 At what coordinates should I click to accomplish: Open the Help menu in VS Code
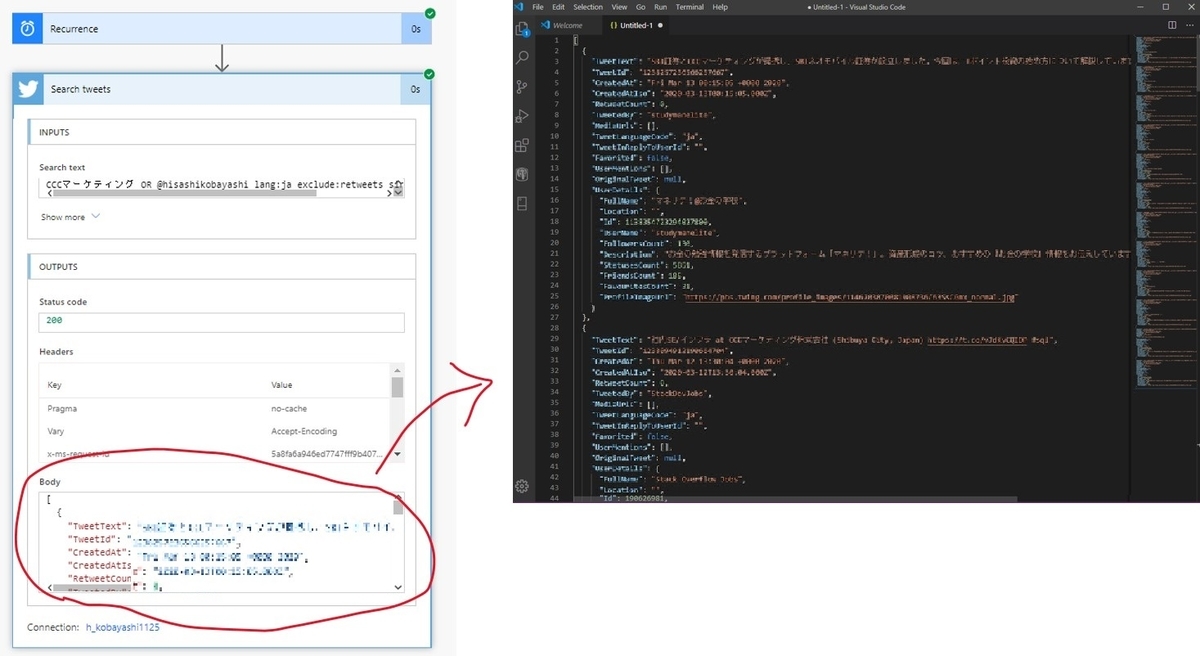coord(720,7)
